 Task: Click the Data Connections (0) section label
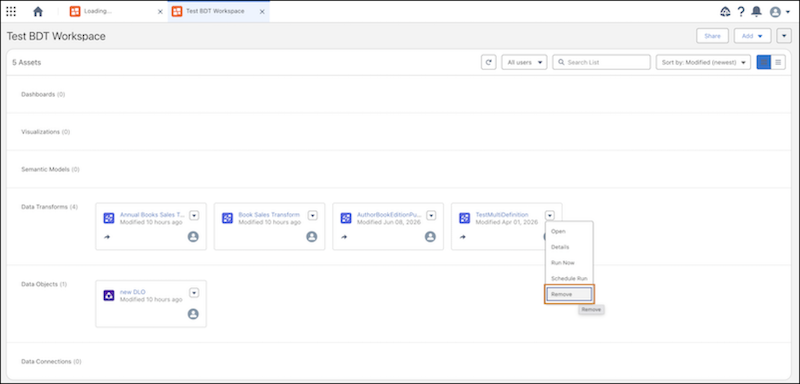click(x=52, y=362)
